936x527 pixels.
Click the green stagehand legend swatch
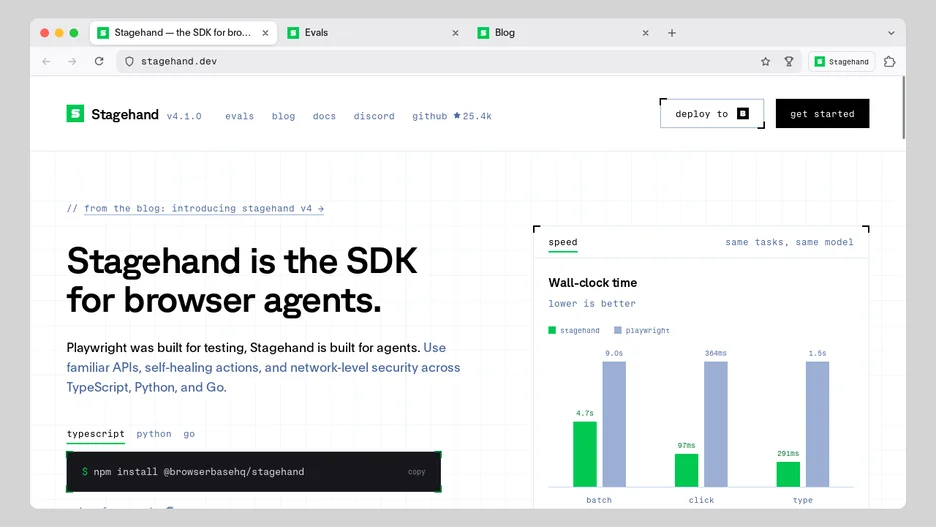(x=552, y=330)
